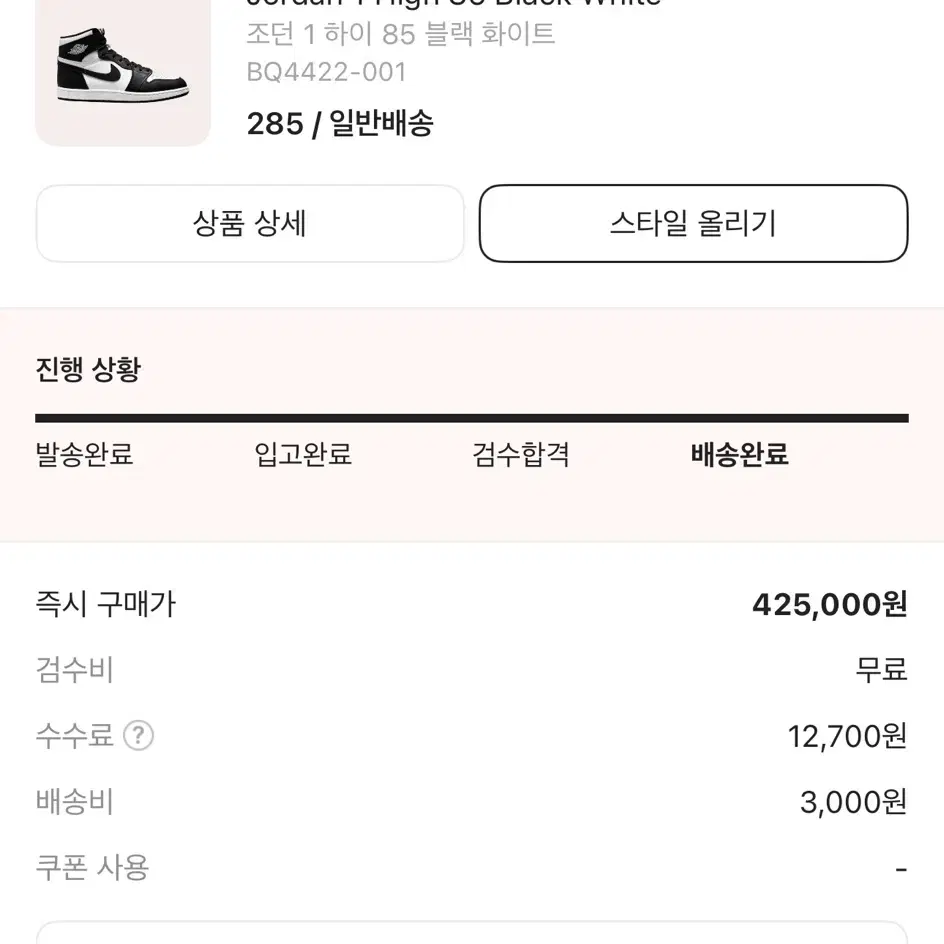Viewport: 944px width, 944px height.
Task: Click the black progress bar
Action: click(x=472, y=418)
